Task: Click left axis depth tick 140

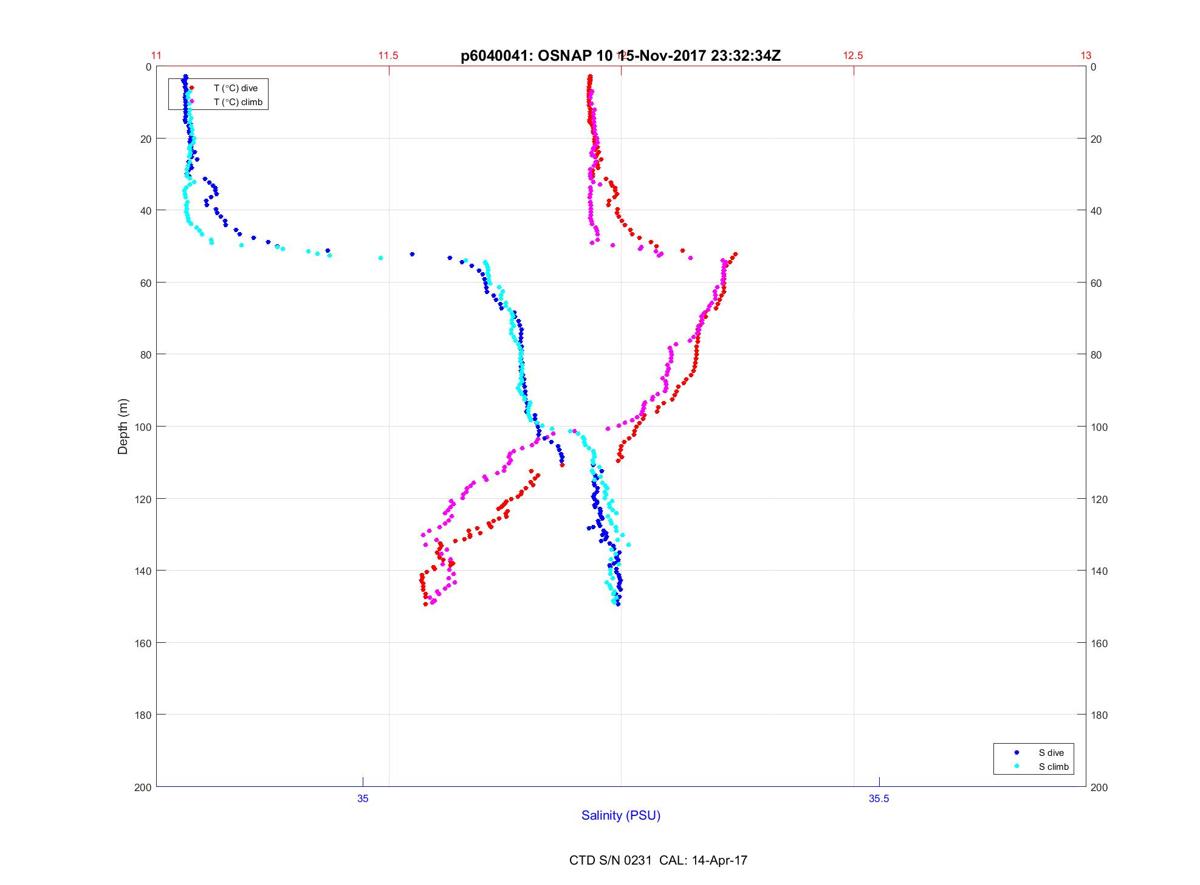Action: coord(142,571)
